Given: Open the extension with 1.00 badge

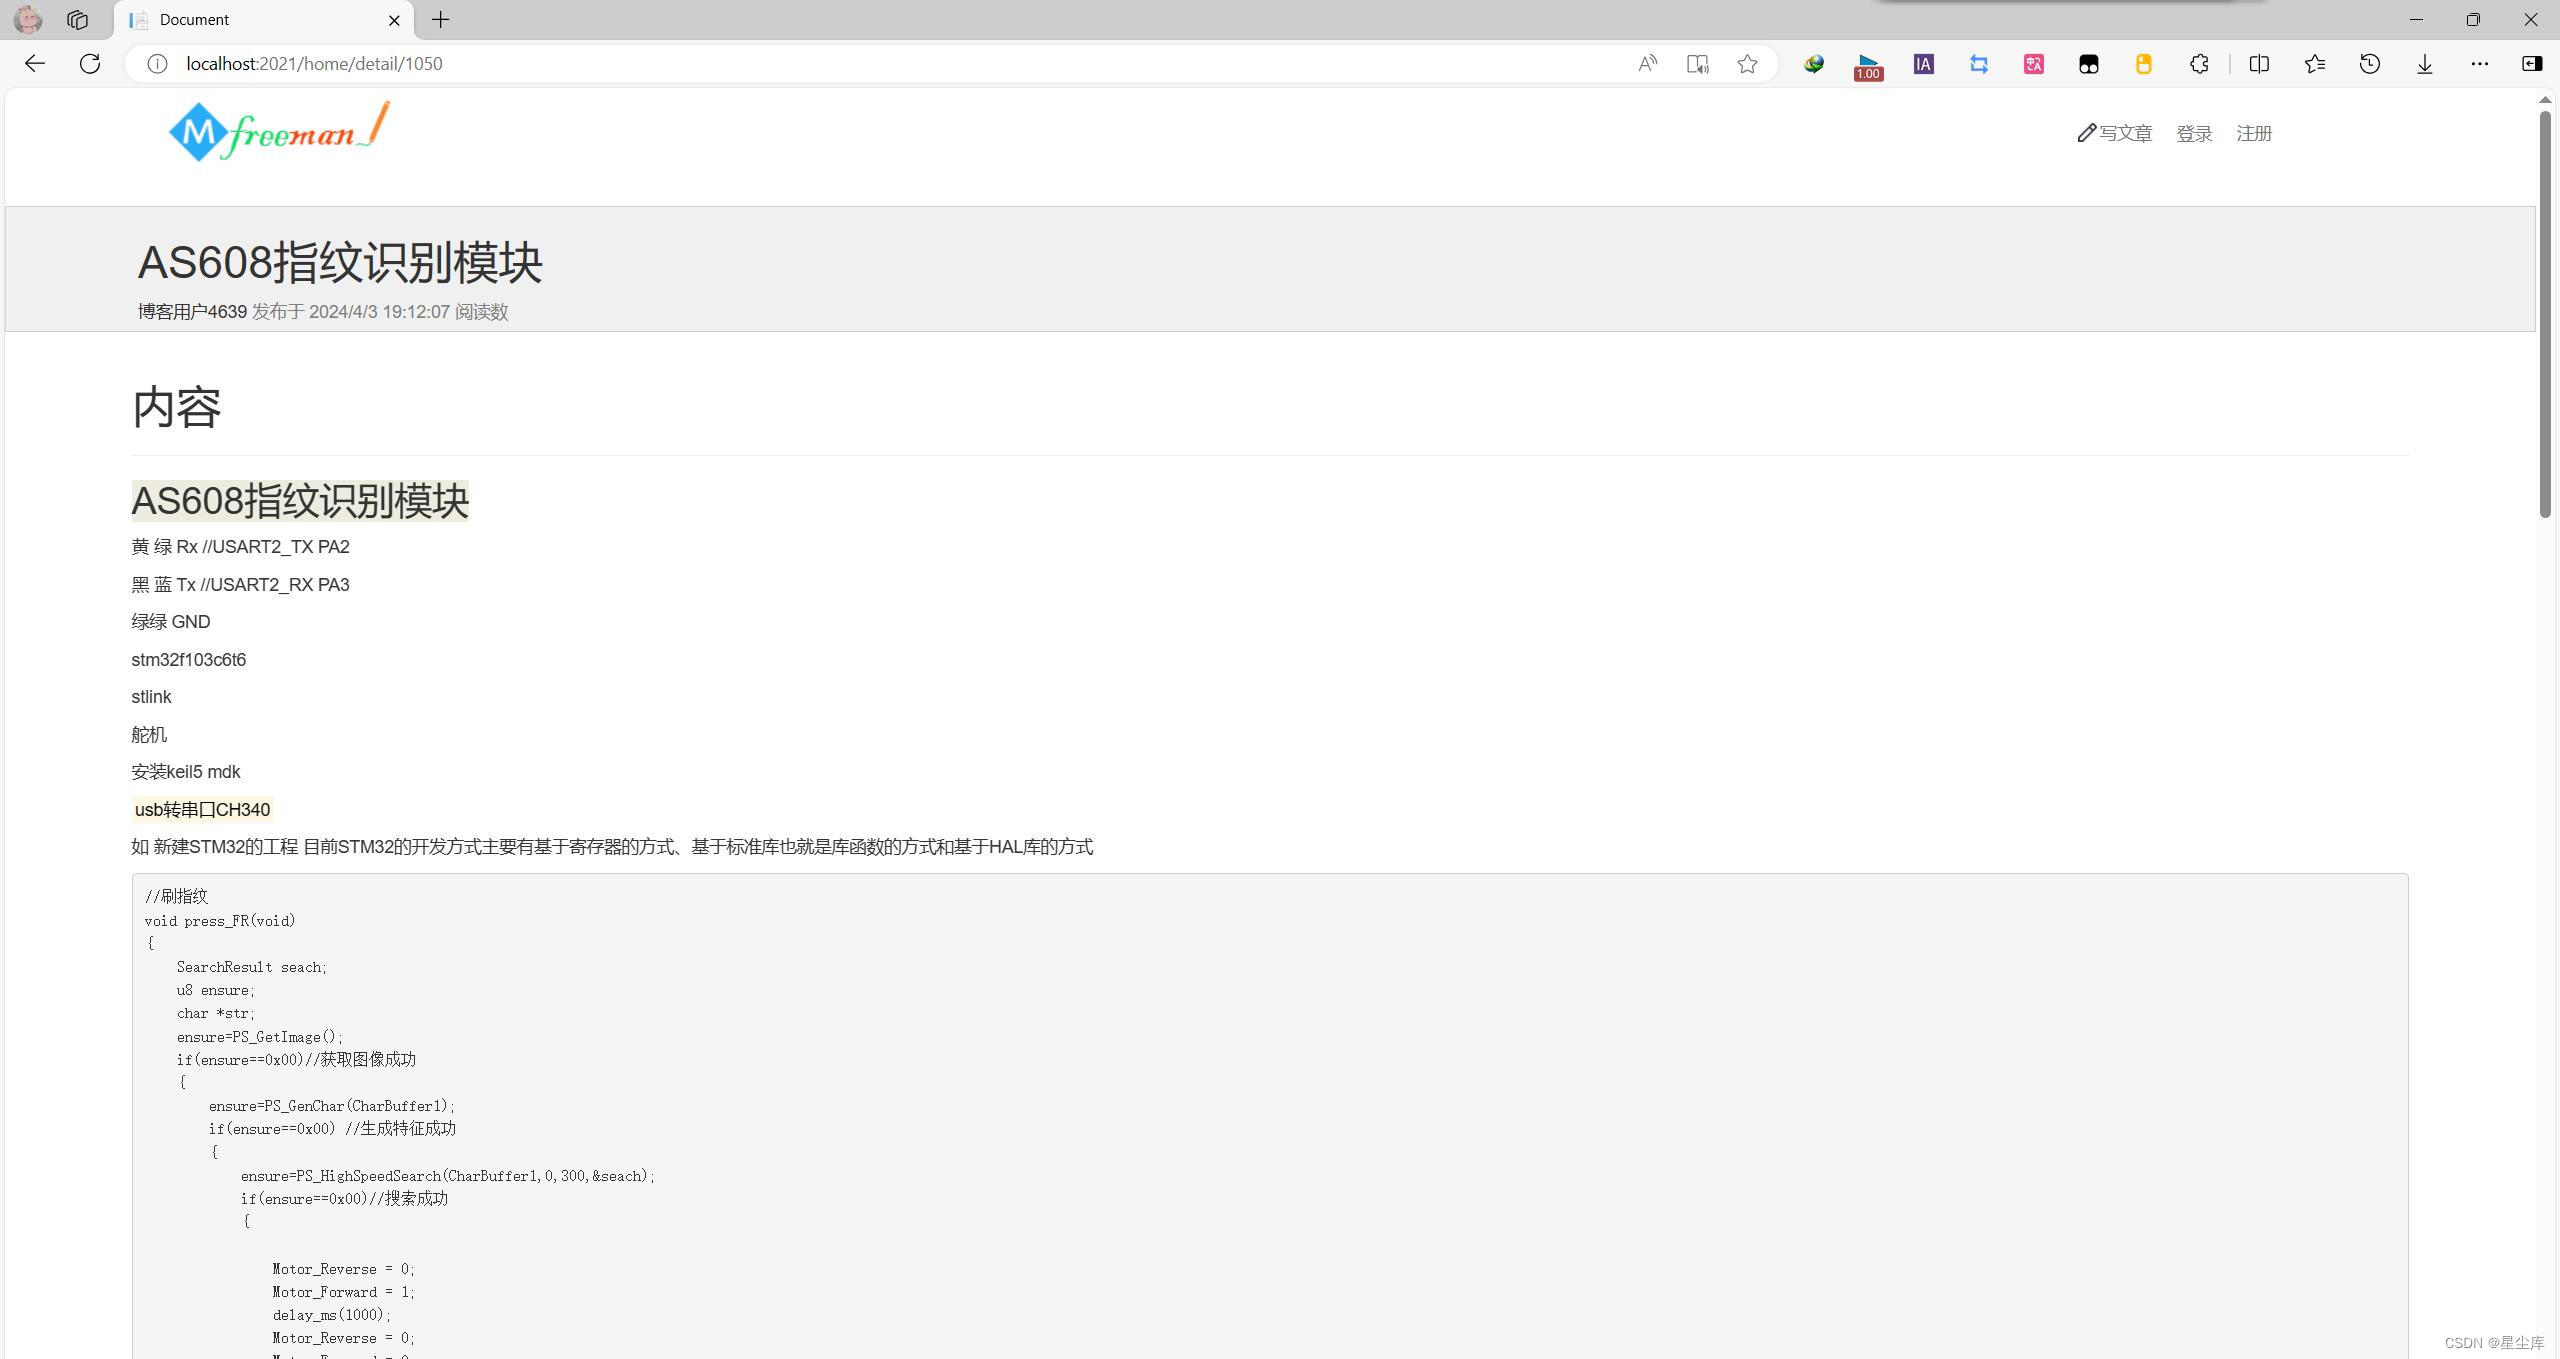Looking at the screenshot, I should 1868,66.
